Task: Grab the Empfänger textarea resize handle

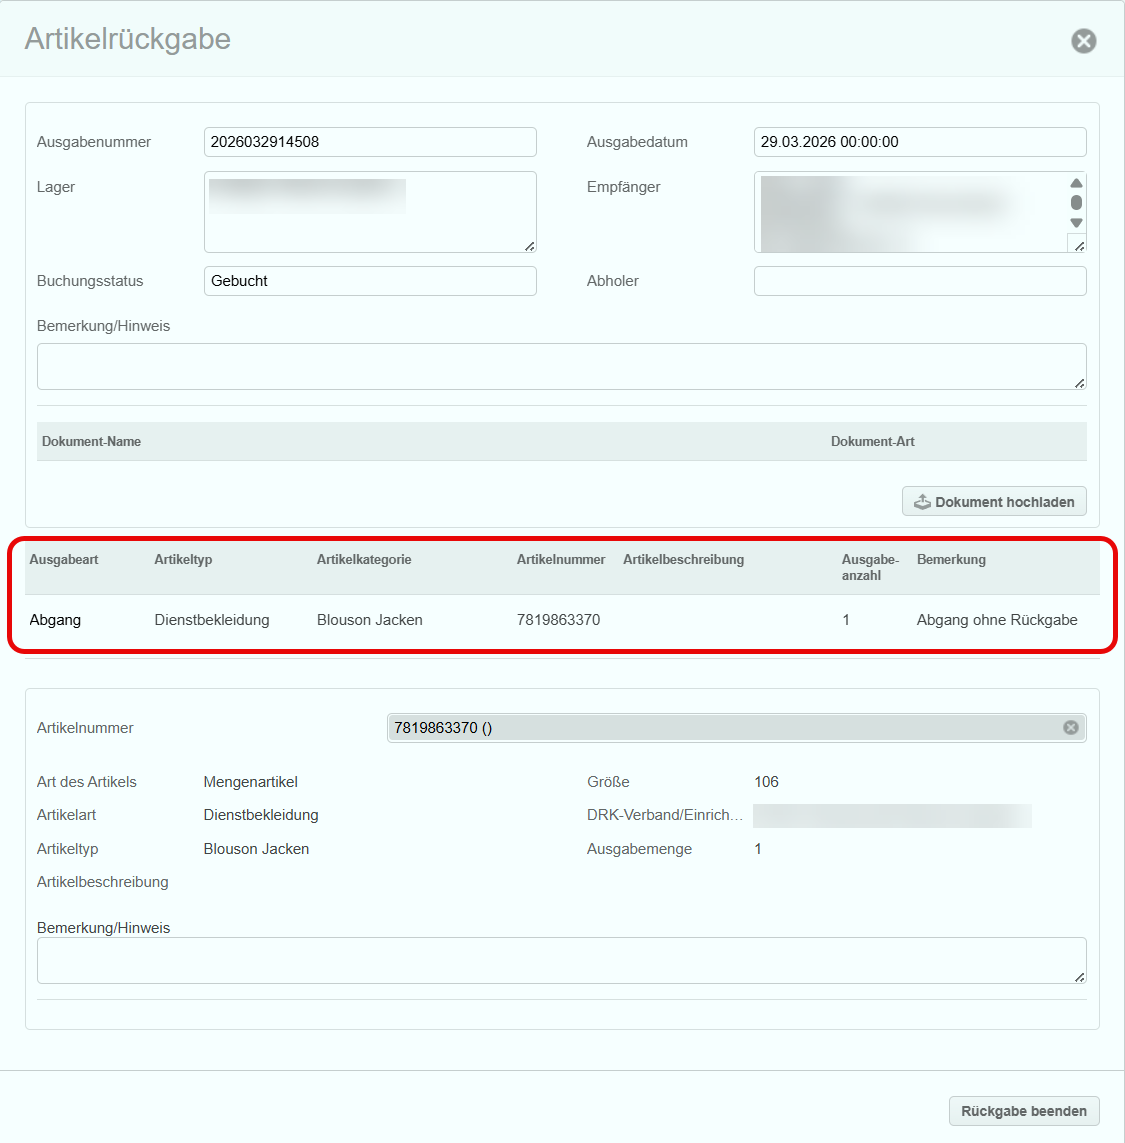Action: point(1078,245)
